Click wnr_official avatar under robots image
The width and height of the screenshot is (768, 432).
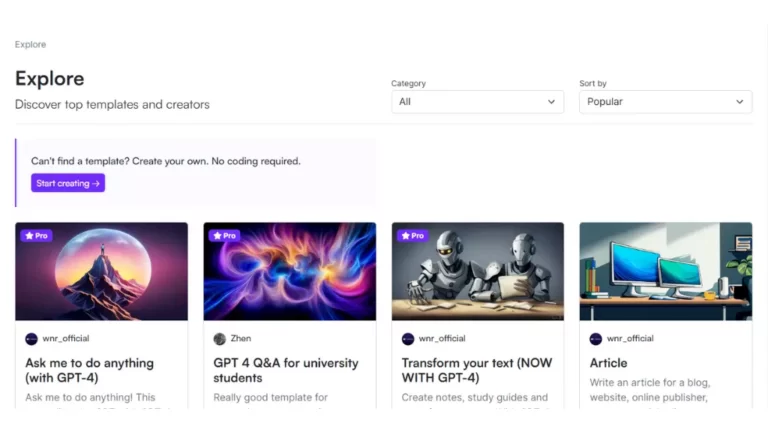coord(407,339)
